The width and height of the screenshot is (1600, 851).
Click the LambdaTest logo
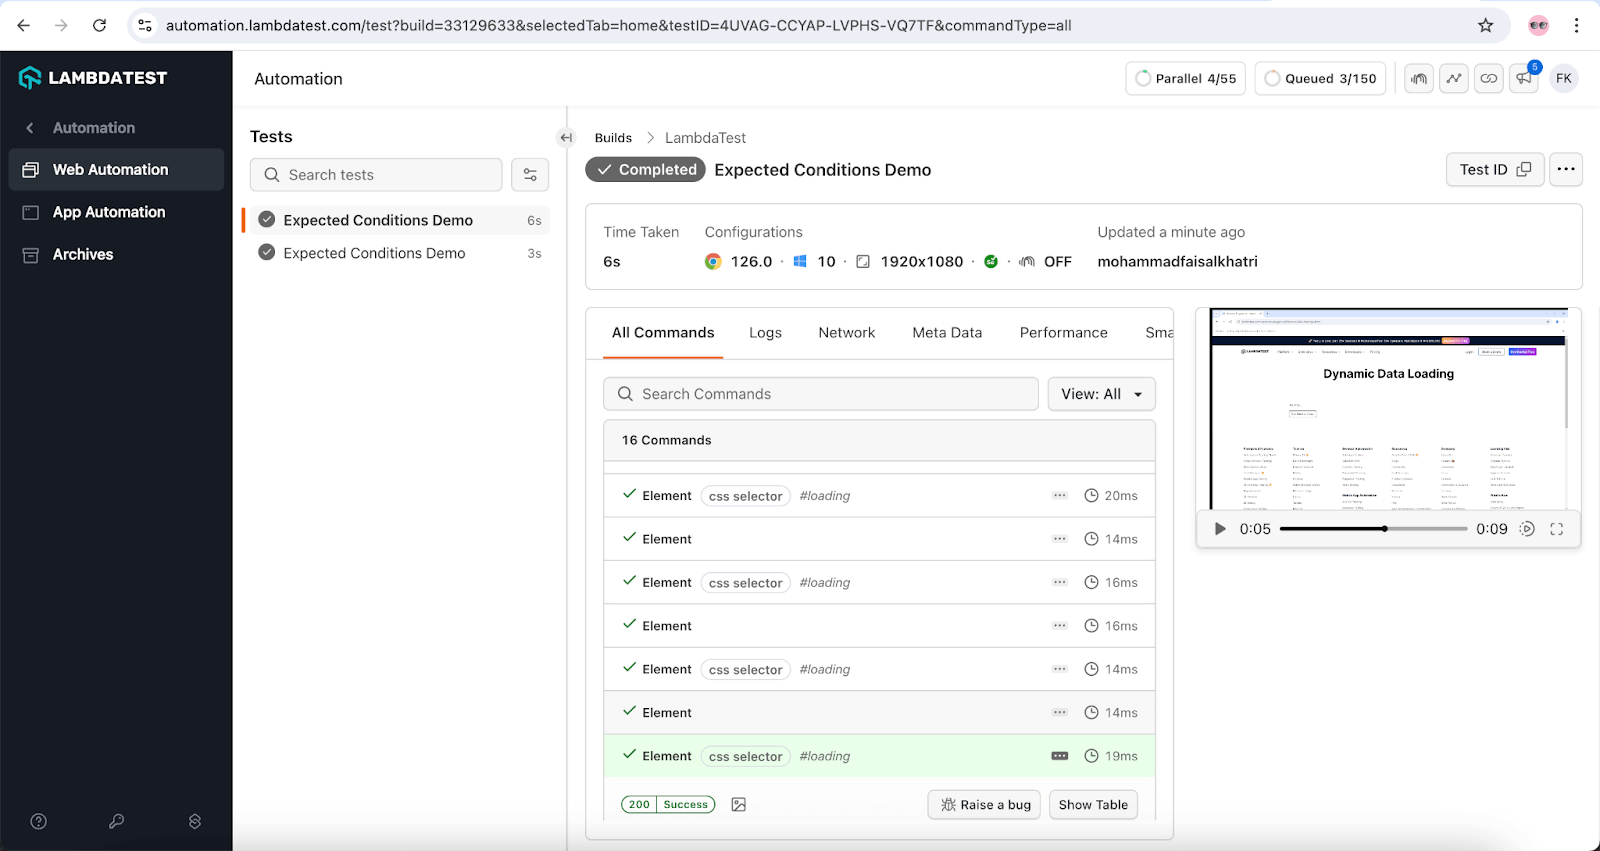click(x=93, y=78)
